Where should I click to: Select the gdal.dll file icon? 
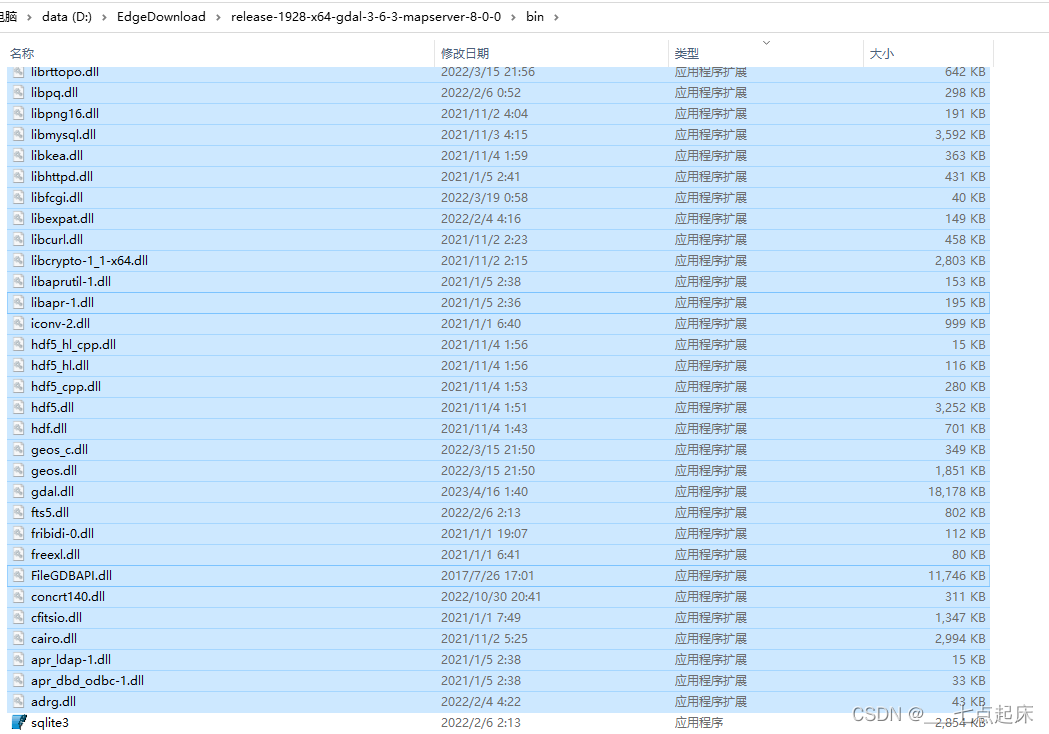(17, 491)
